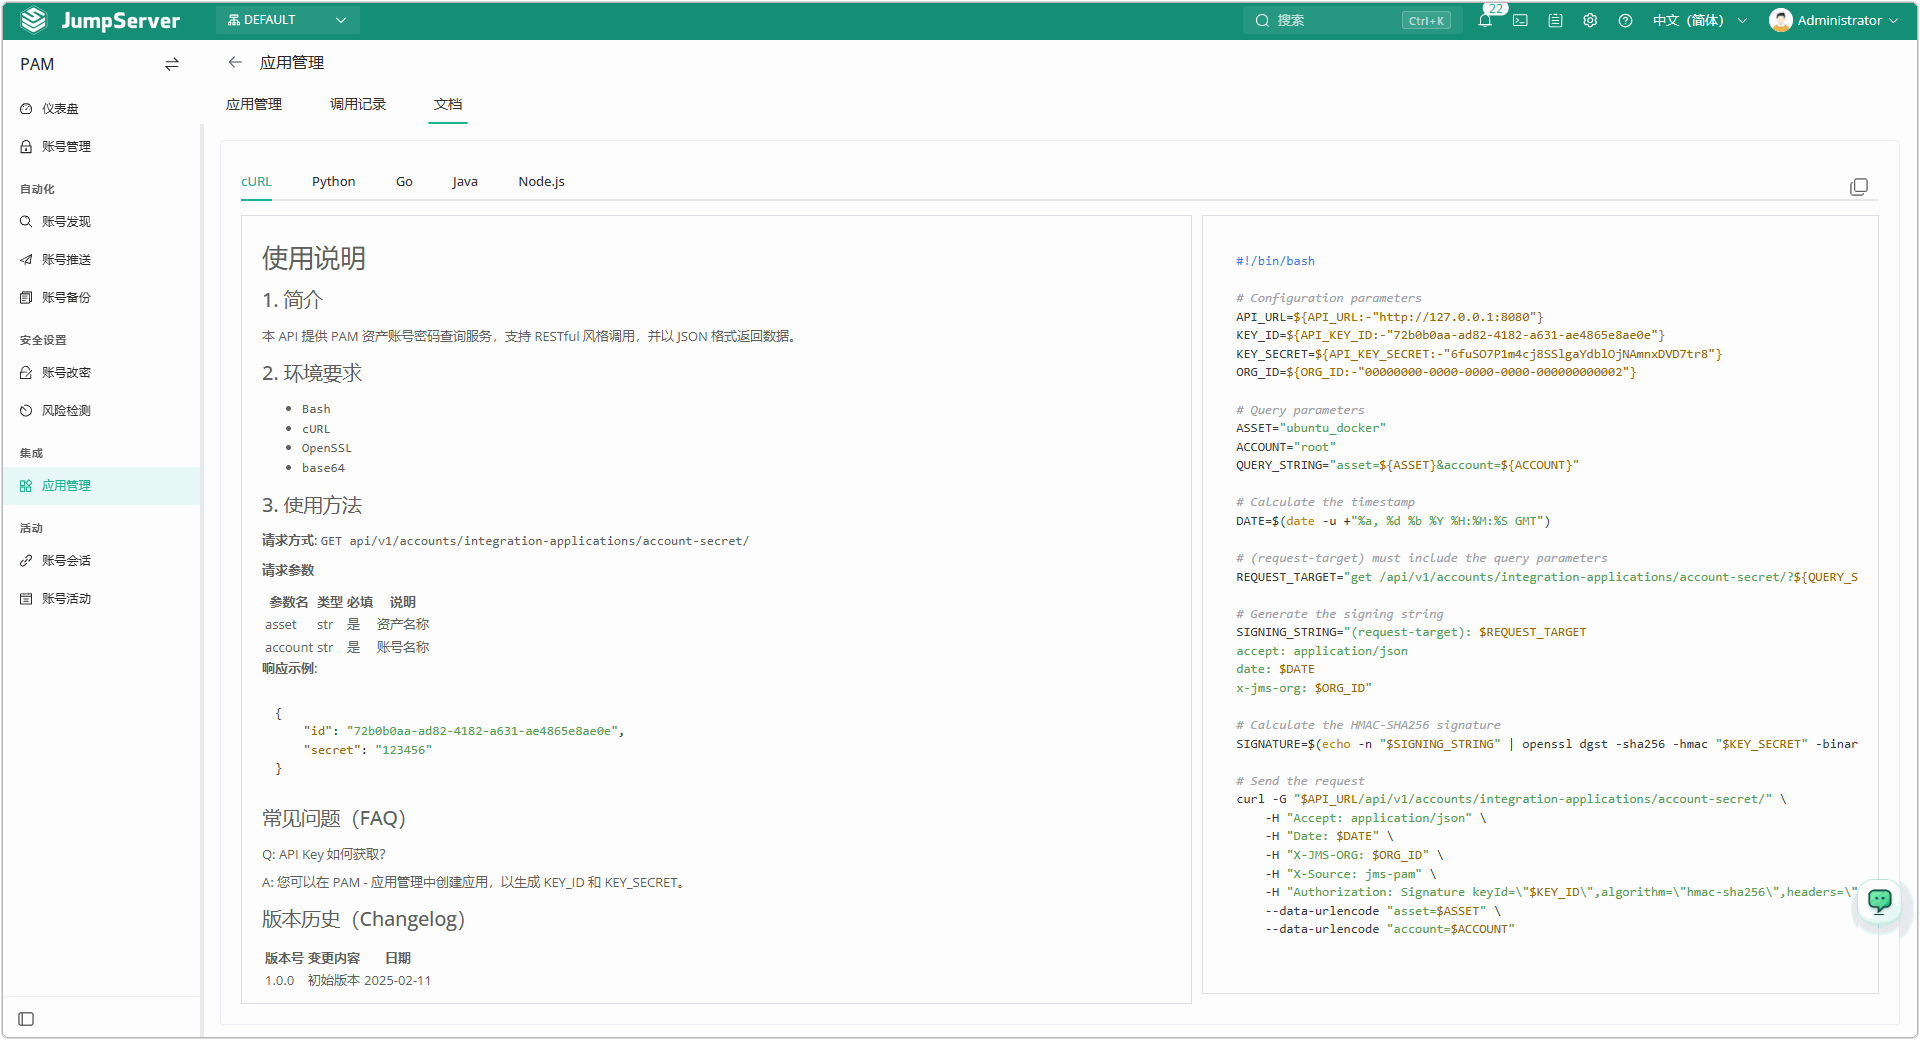Open 账号改密 in sidebar
This screenshot has height=1040, width=1920.
coord(101,372)
